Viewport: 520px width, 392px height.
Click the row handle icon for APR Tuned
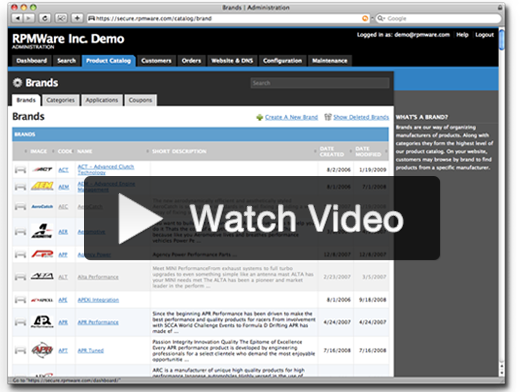pyautogui.click(x=20, y=350)
